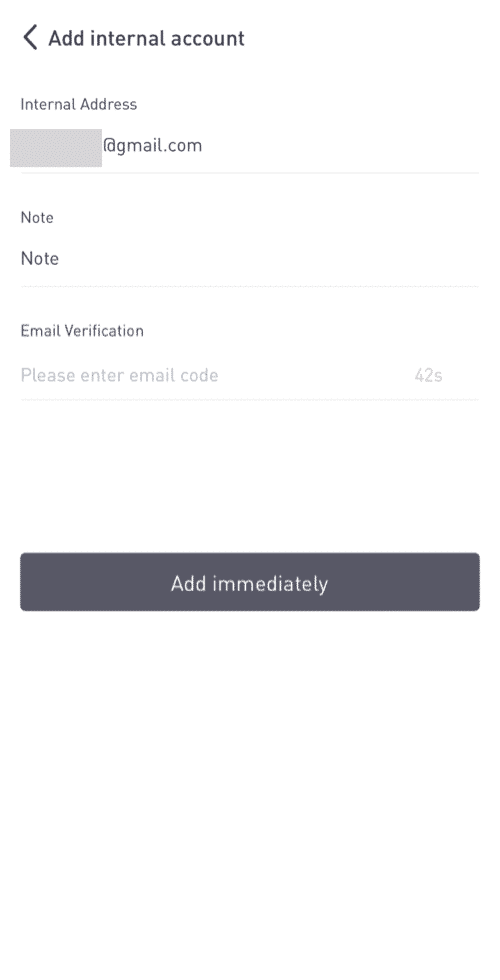Click the divider line under Note field
The image size is (500, 980).
[x=249, y=287]
